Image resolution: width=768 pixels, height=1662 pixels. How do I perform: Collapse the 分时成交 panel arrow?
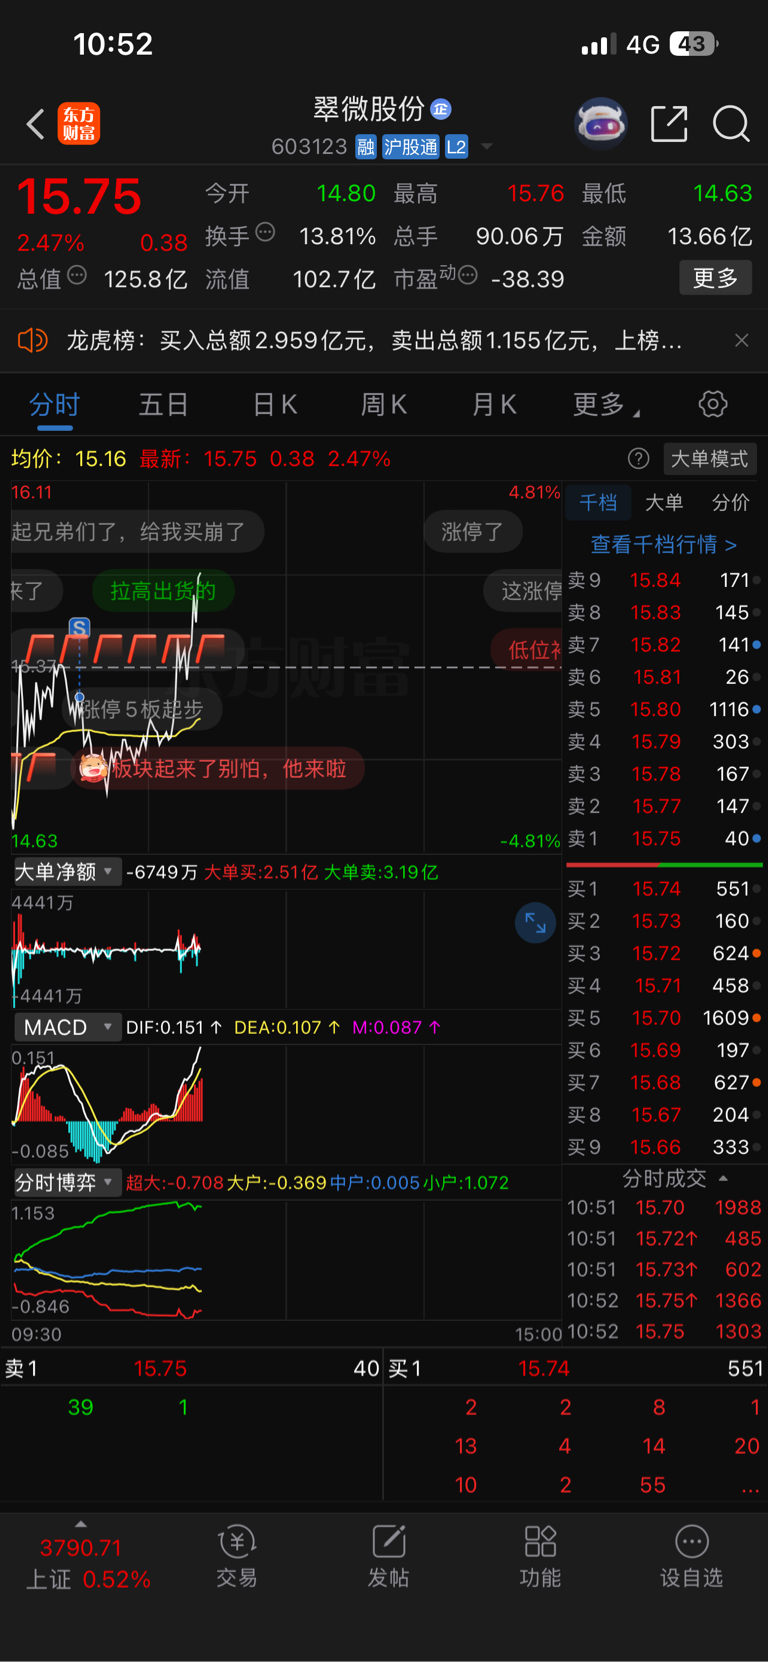[723, 1179]
